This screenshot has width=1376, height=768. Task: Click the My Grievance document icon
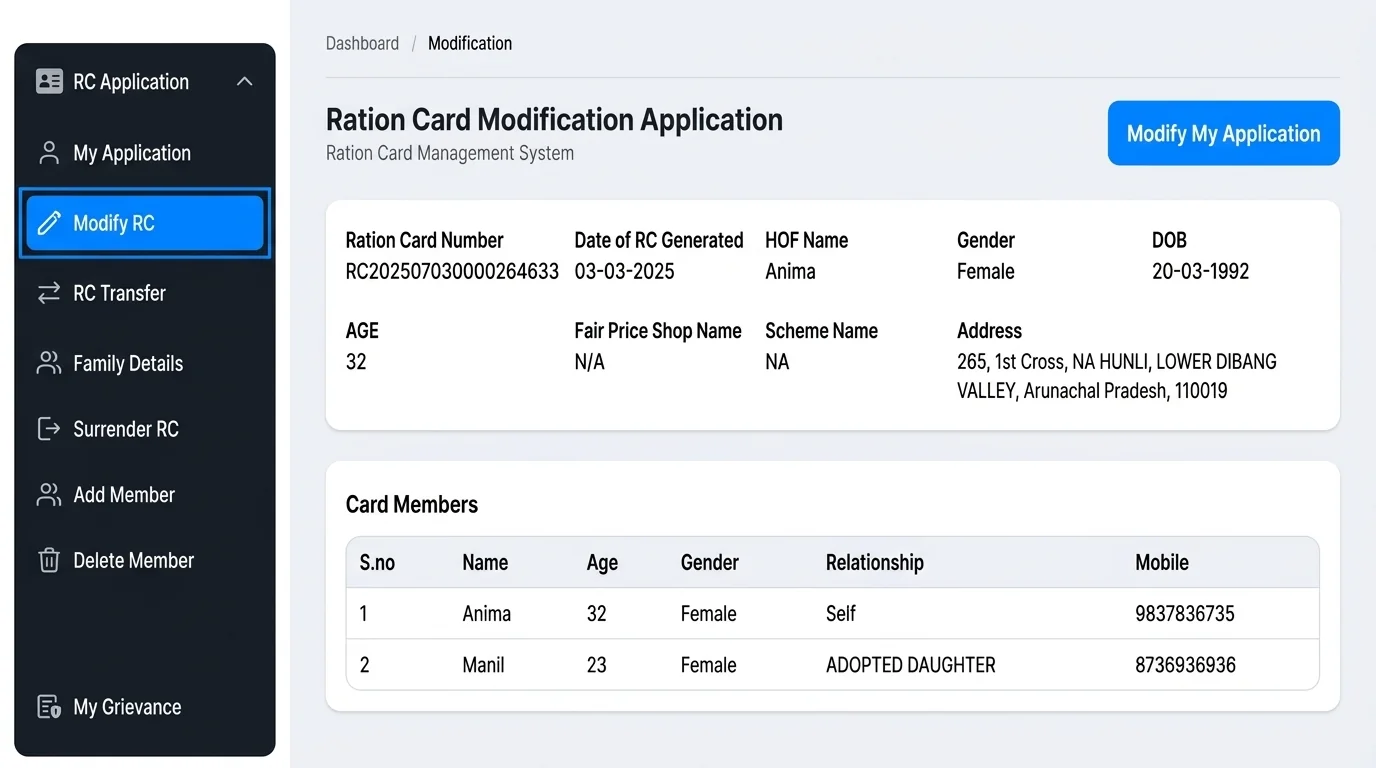[49, 707]
